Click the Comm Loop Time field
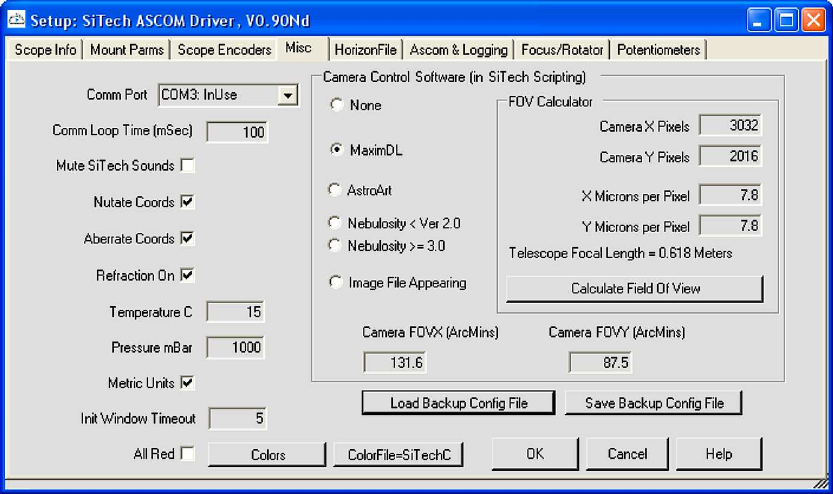 tap(237, 132)
